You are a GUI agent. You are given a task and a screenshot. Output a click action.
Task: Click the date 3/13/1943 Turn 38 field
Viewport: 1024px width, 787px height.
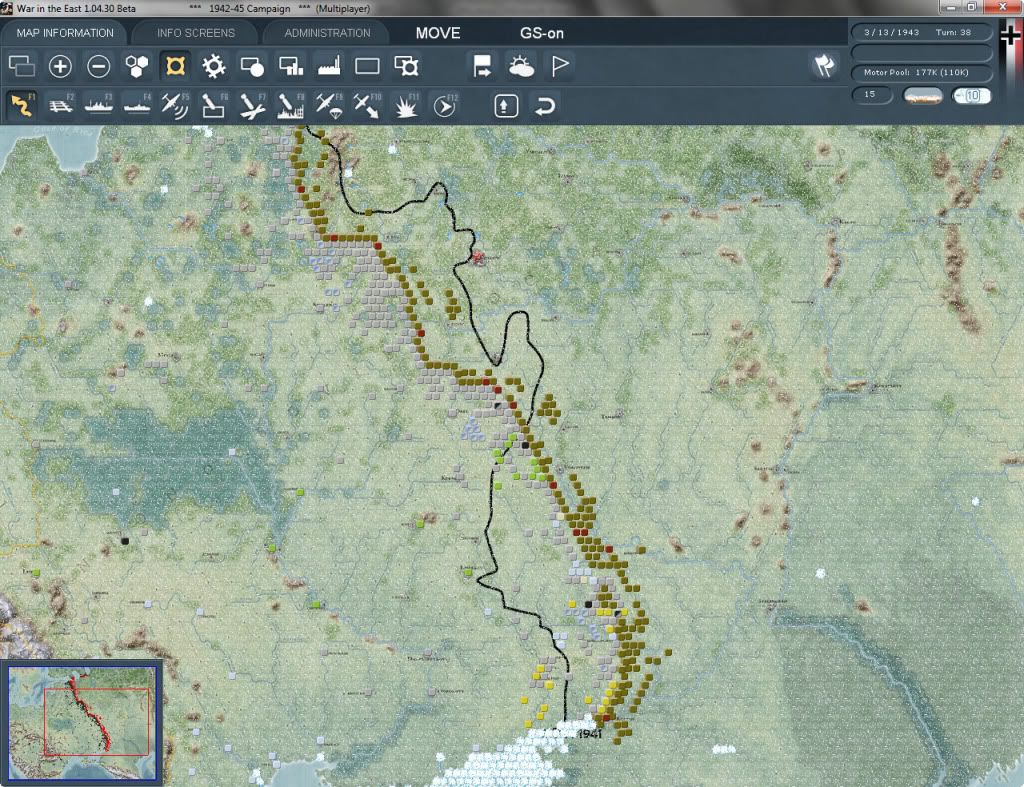click(x=921, y=32)
